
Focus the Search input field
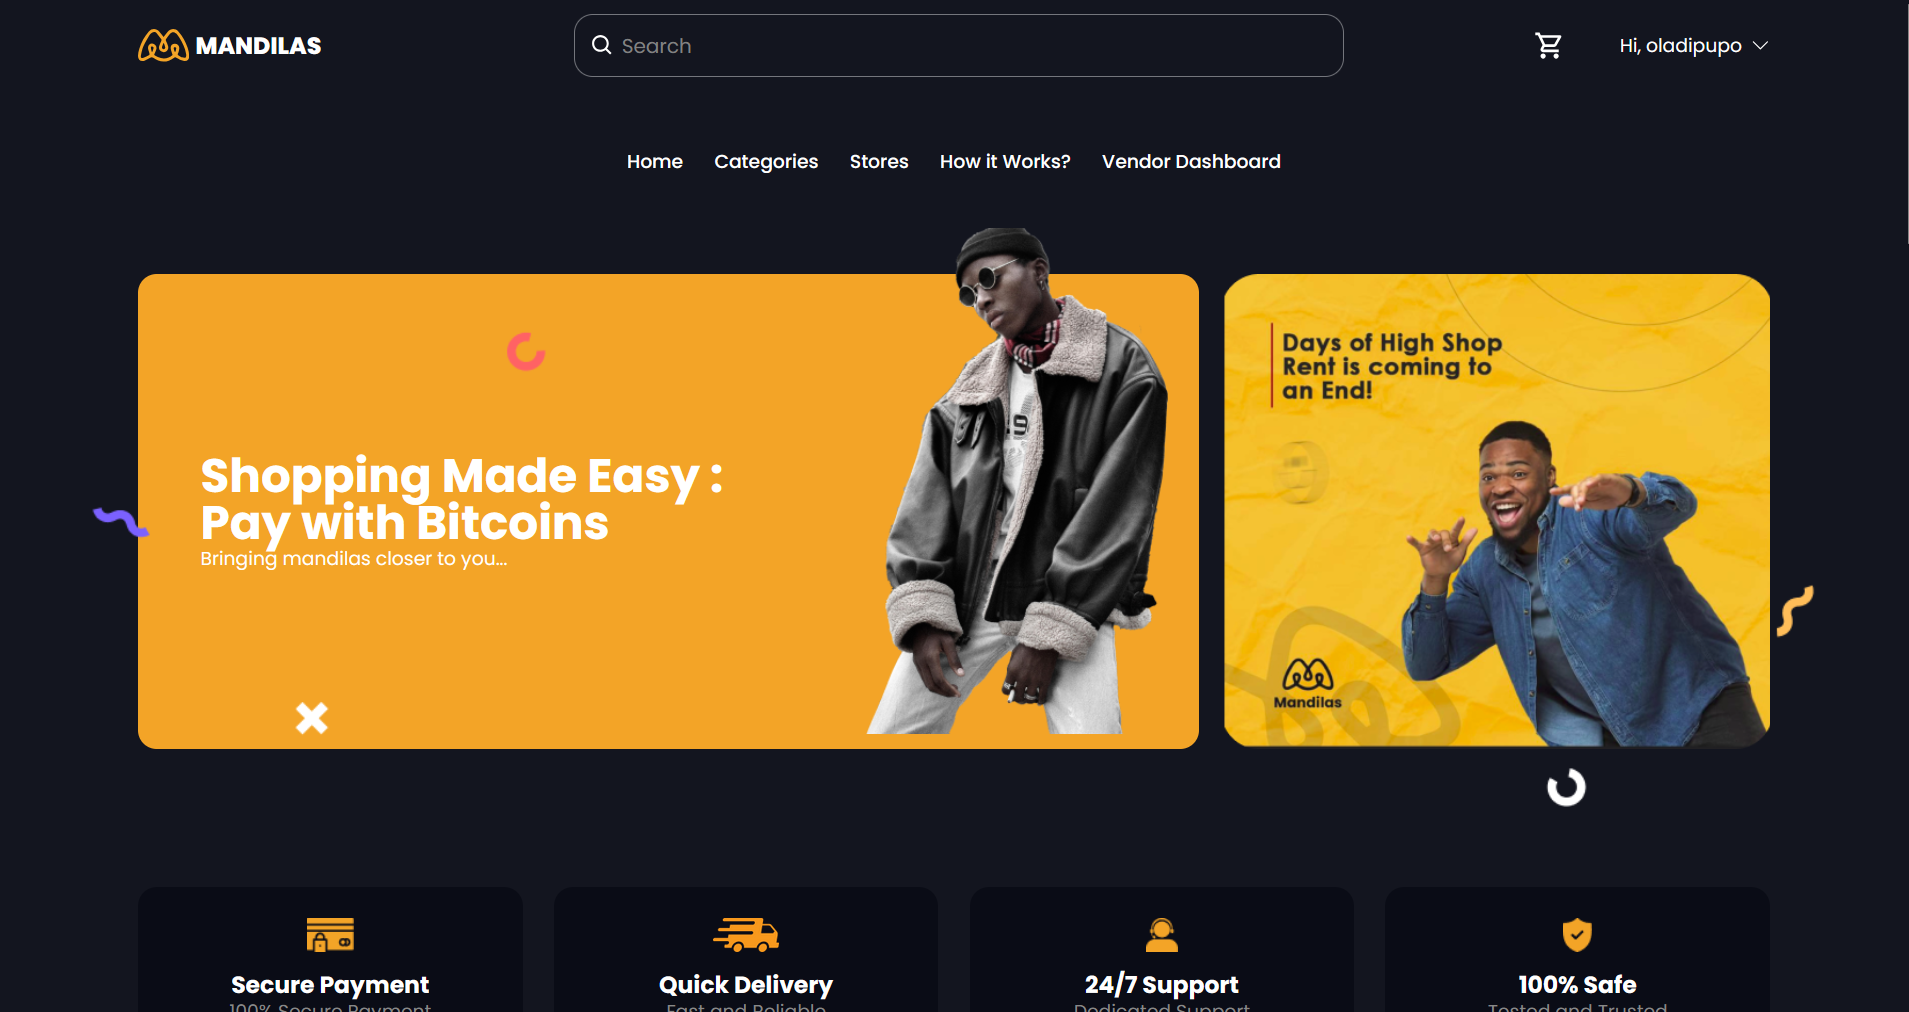(958, 46)
